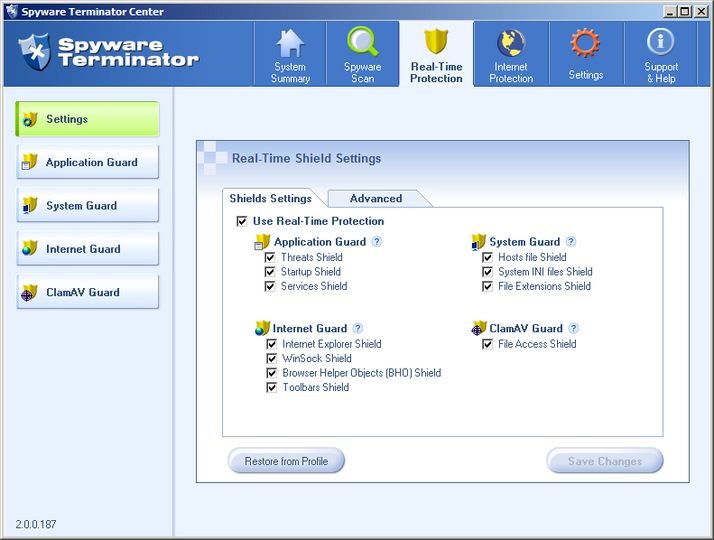Select the Shields Settings tab
714x540 pixels.
point(270,198)
